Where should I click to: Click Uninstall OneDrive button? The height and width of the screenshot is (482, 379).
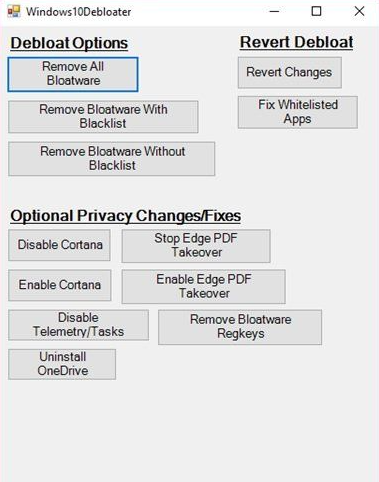[x=62, y=364]
